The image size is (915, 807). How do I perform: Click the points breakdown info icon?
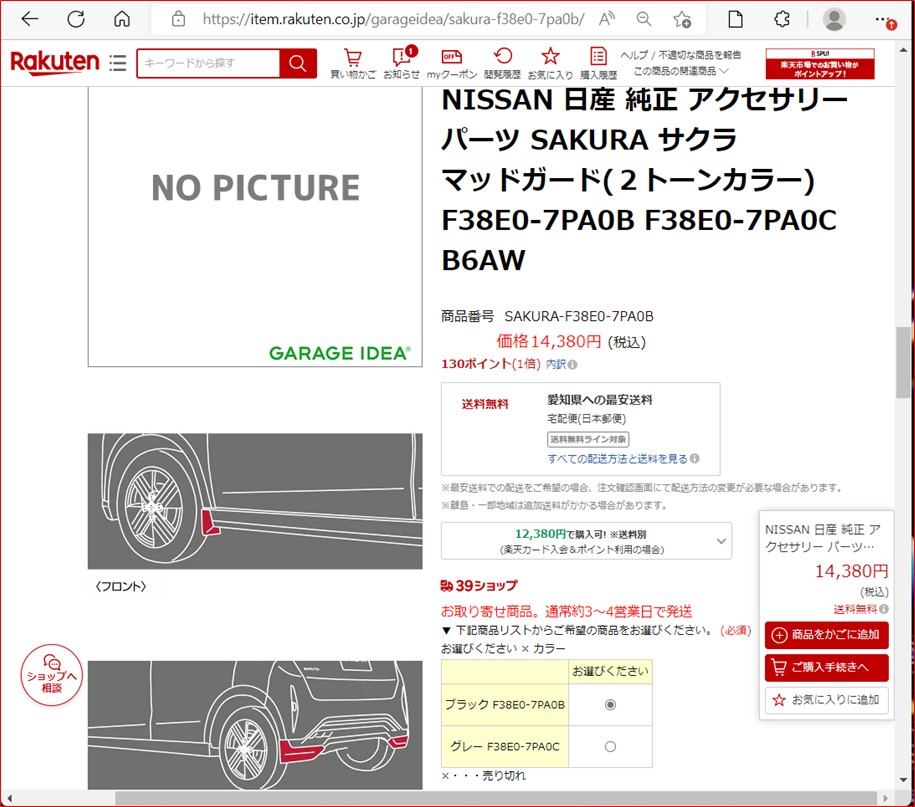point(572,365)
